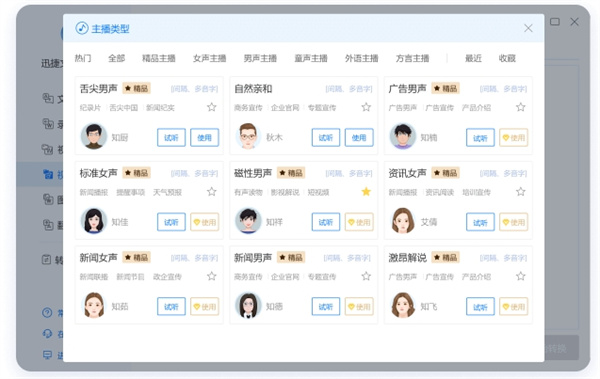Click the headset support icon in background sidebar

click(x=47, y=334)
